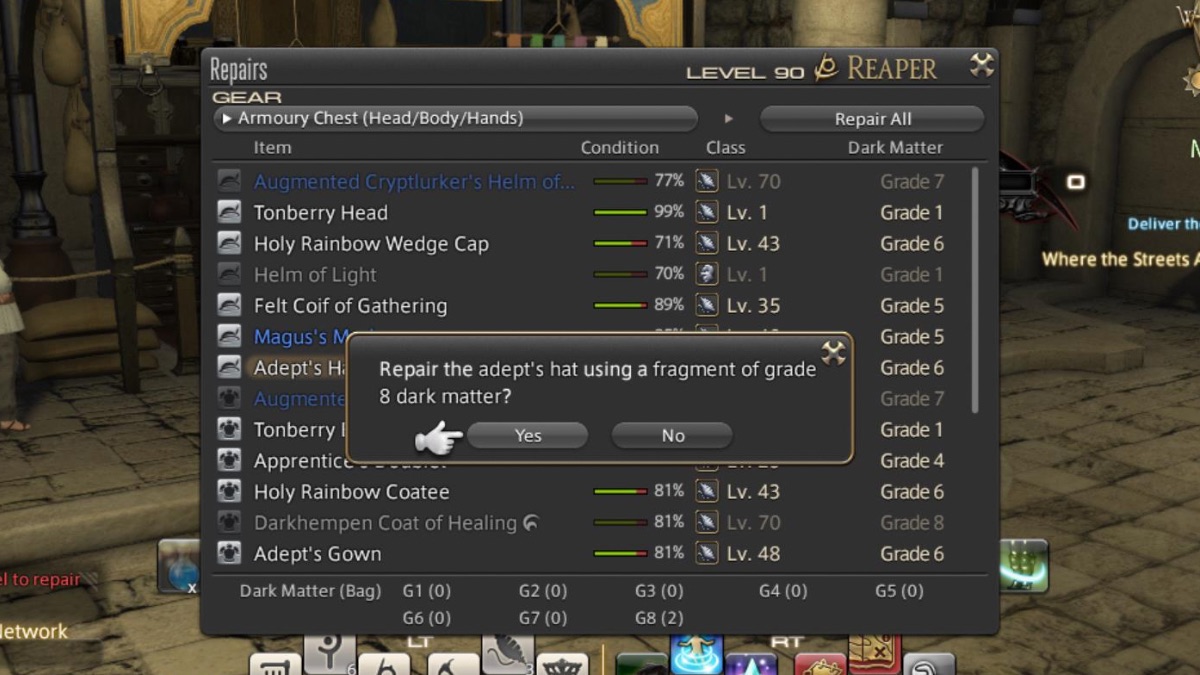Click the Helm of Light class icon

point(707,274)
